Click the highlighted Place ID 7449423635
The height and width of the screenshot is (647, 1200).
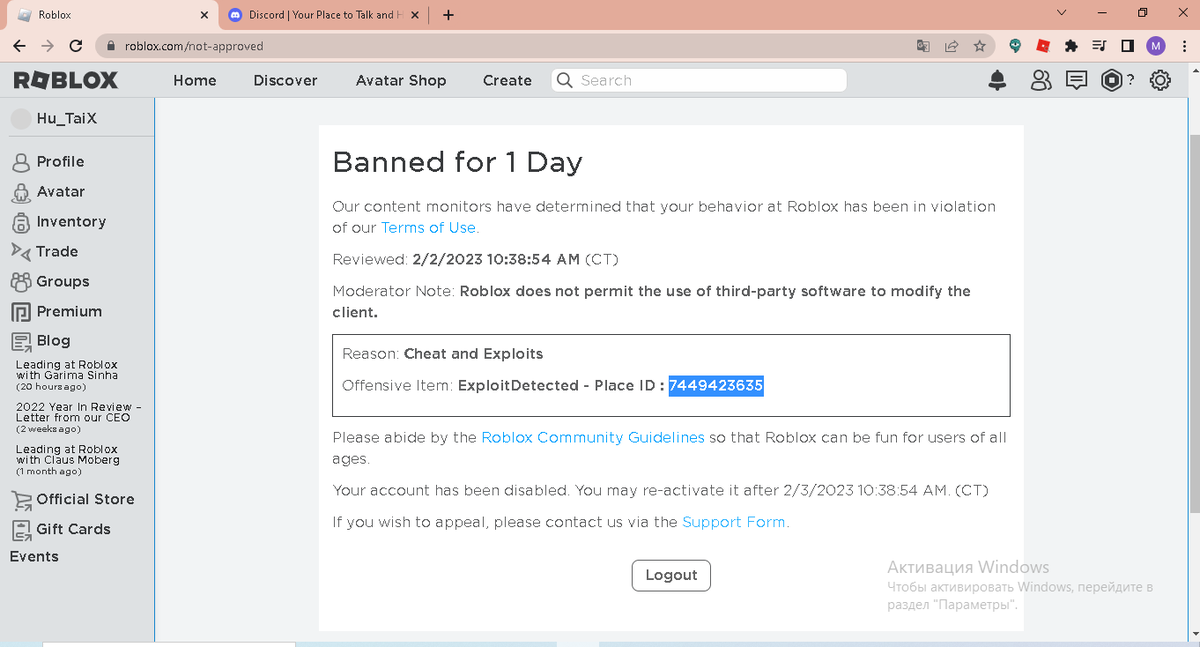click(x=716, y=386)
